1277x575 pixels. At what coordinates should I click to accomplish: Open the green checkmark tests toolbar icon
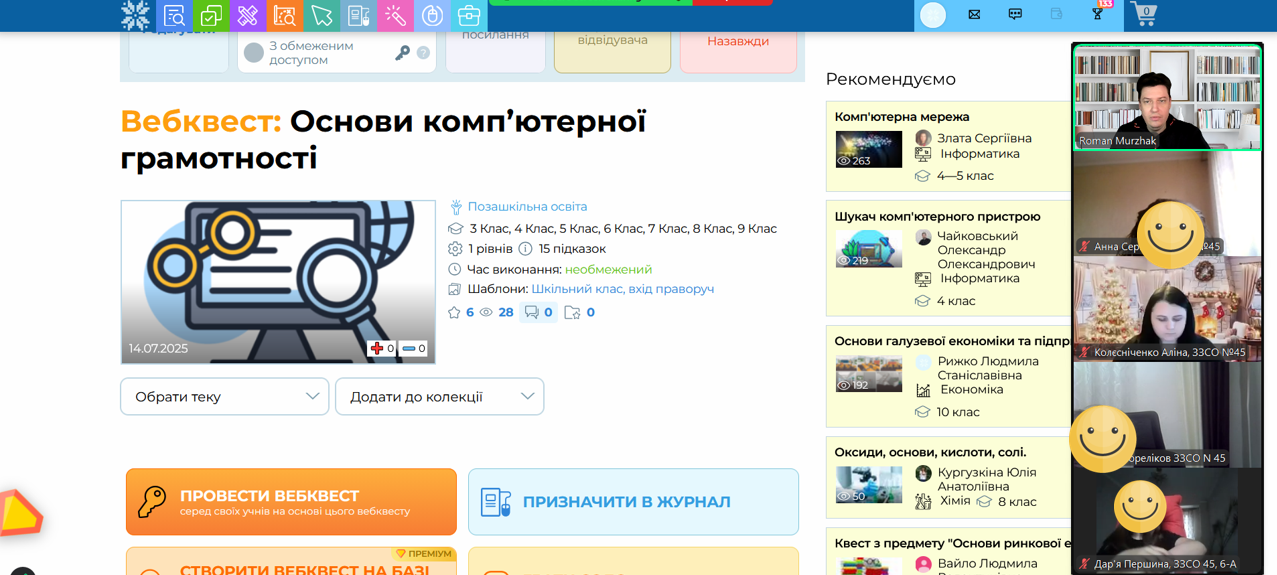[211, 15]
